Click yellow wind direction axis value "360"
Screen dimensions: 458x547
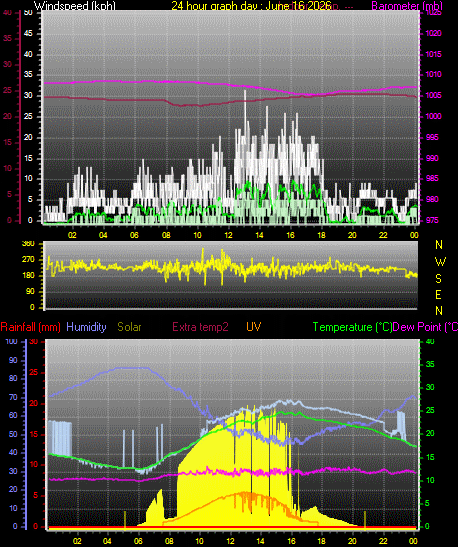28,243
